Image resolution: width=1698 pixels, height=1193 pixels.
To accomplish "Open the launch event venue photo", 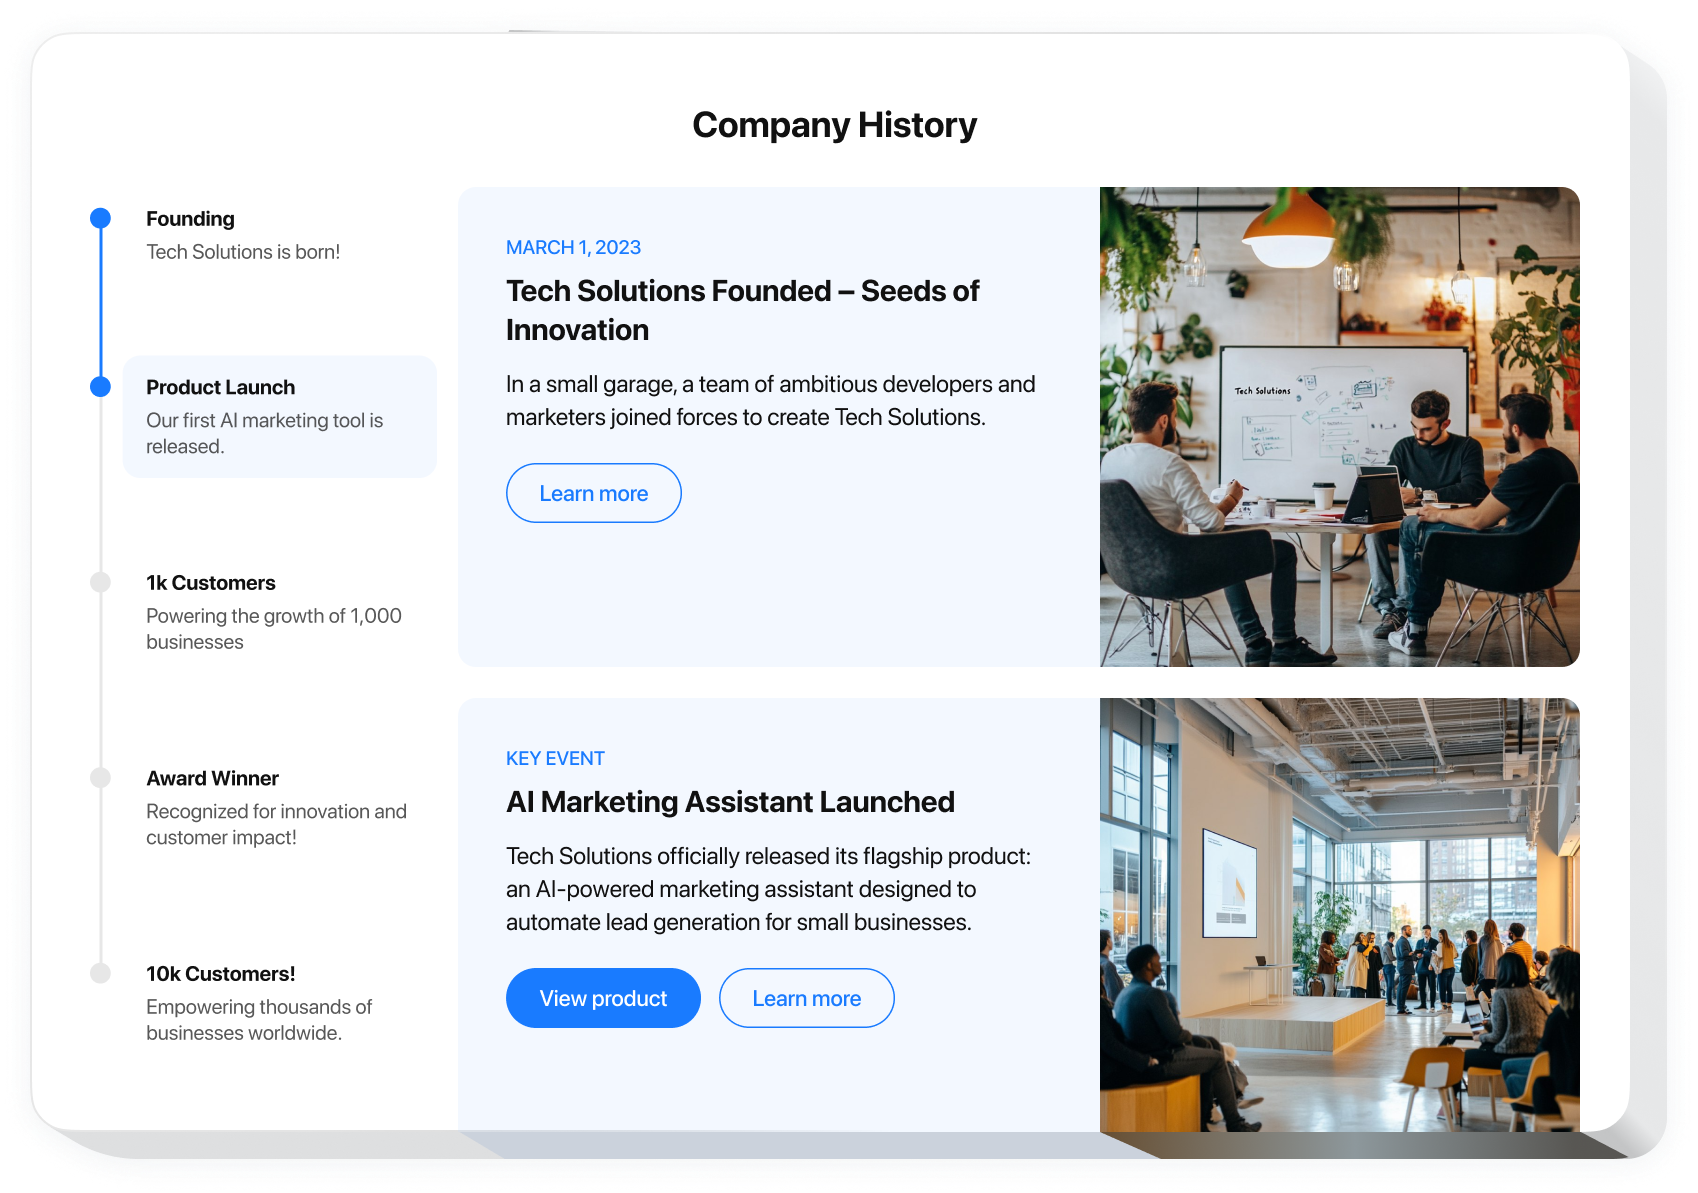I will (1340, 915).
